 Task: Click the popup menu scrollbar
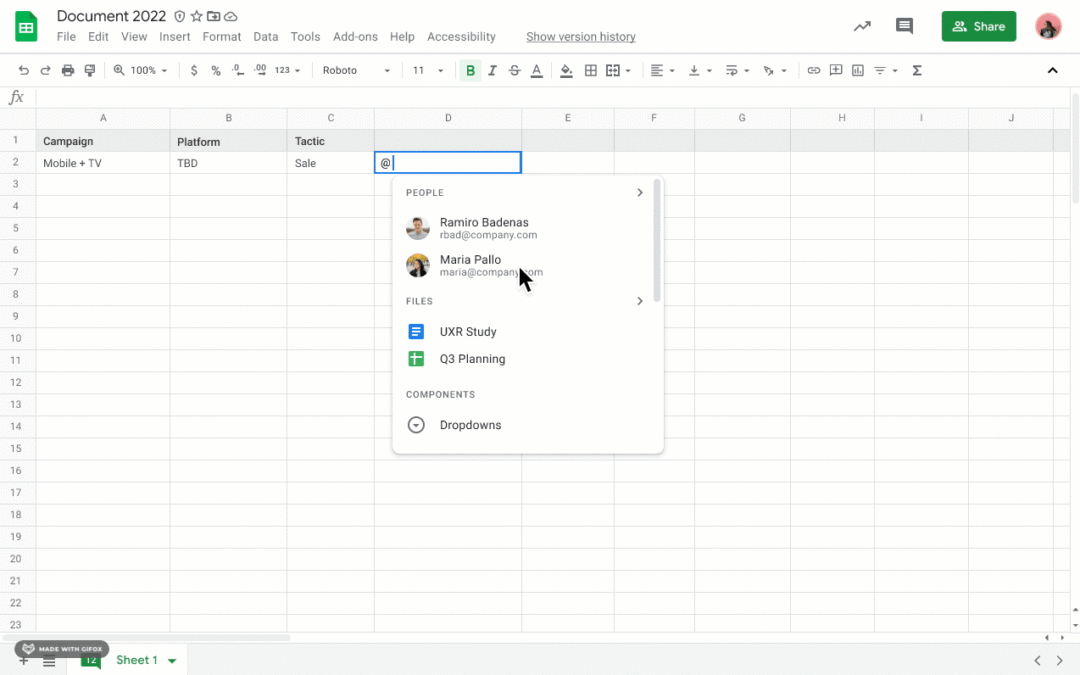(x=657, y=240)
